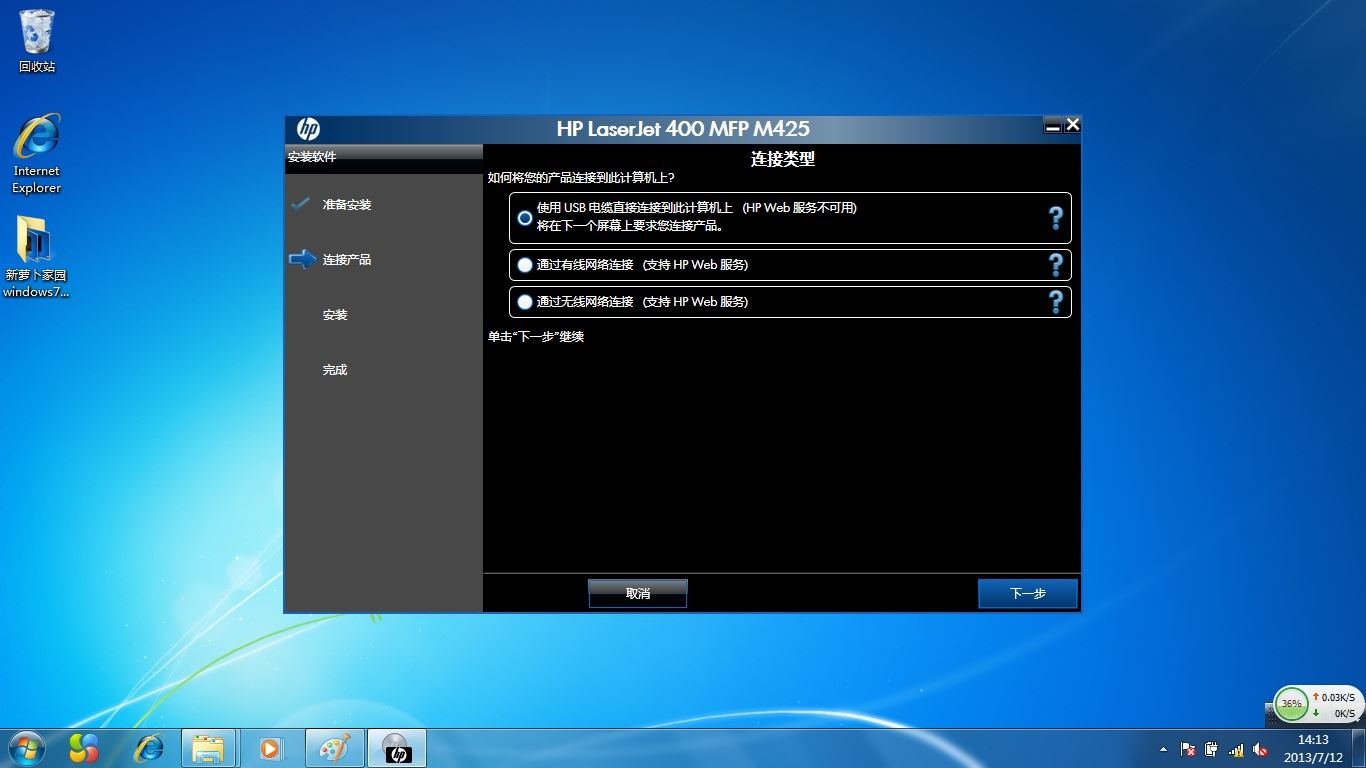This screenshot has width=1366, height=768.
Task: Click the blue arrow next to 连接产品
Action: click(x=302, y=259)
